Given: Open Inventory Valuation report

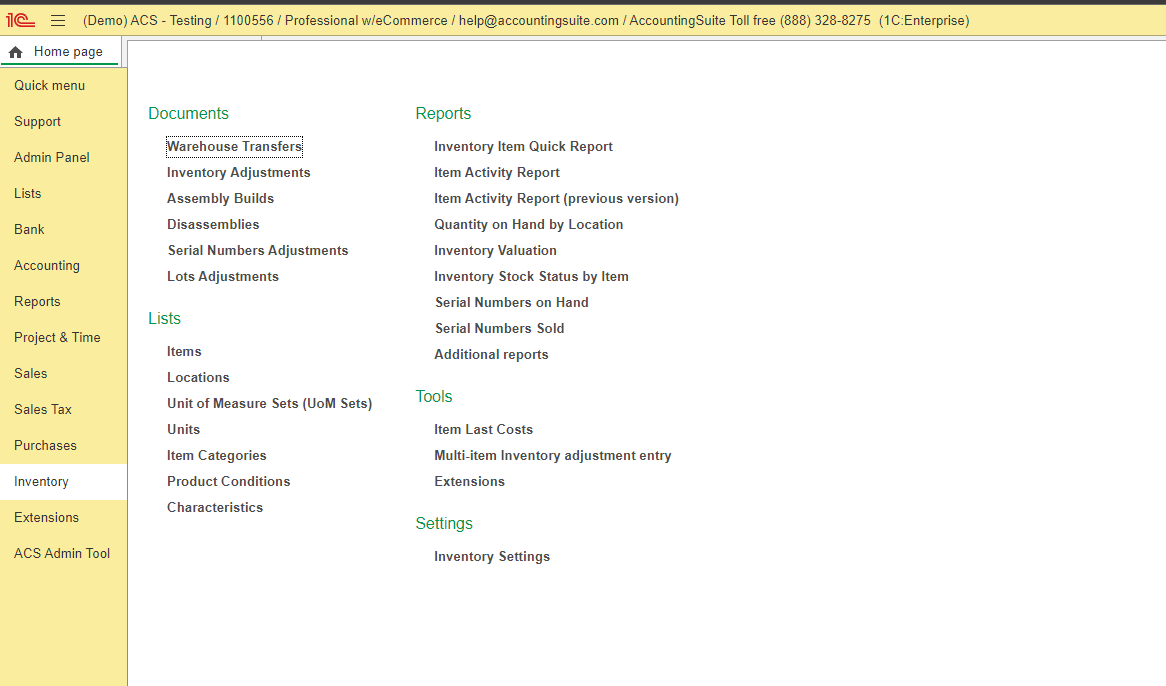Looking at the screenshot, I should tap(495, 250).
